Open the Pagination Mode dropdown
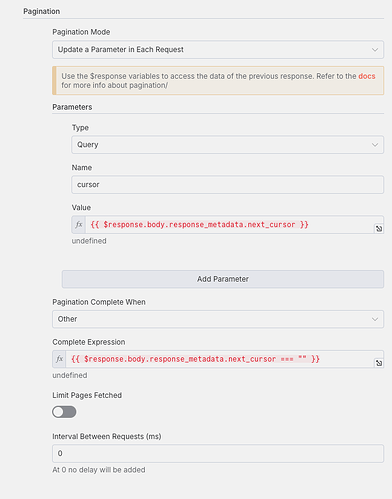Image resolution: width=392 pixels, height=499 pixels. pos(218,50)
